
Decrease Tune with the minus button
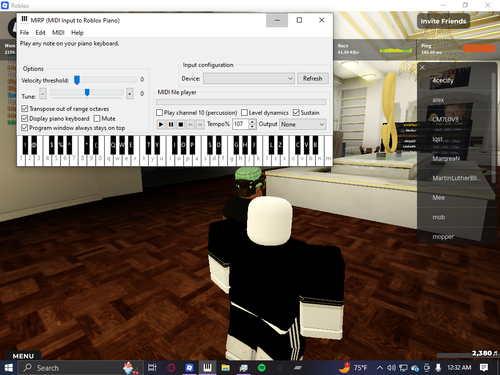pos(43,94)
